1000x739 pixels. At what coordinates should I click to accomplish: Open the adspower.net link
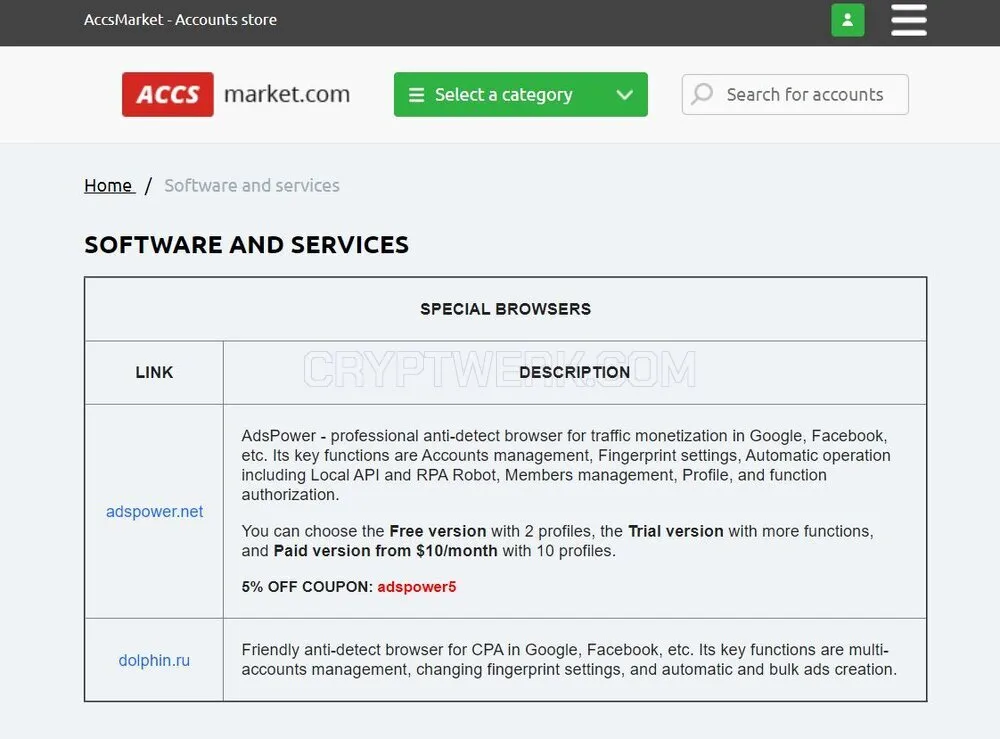154,511
